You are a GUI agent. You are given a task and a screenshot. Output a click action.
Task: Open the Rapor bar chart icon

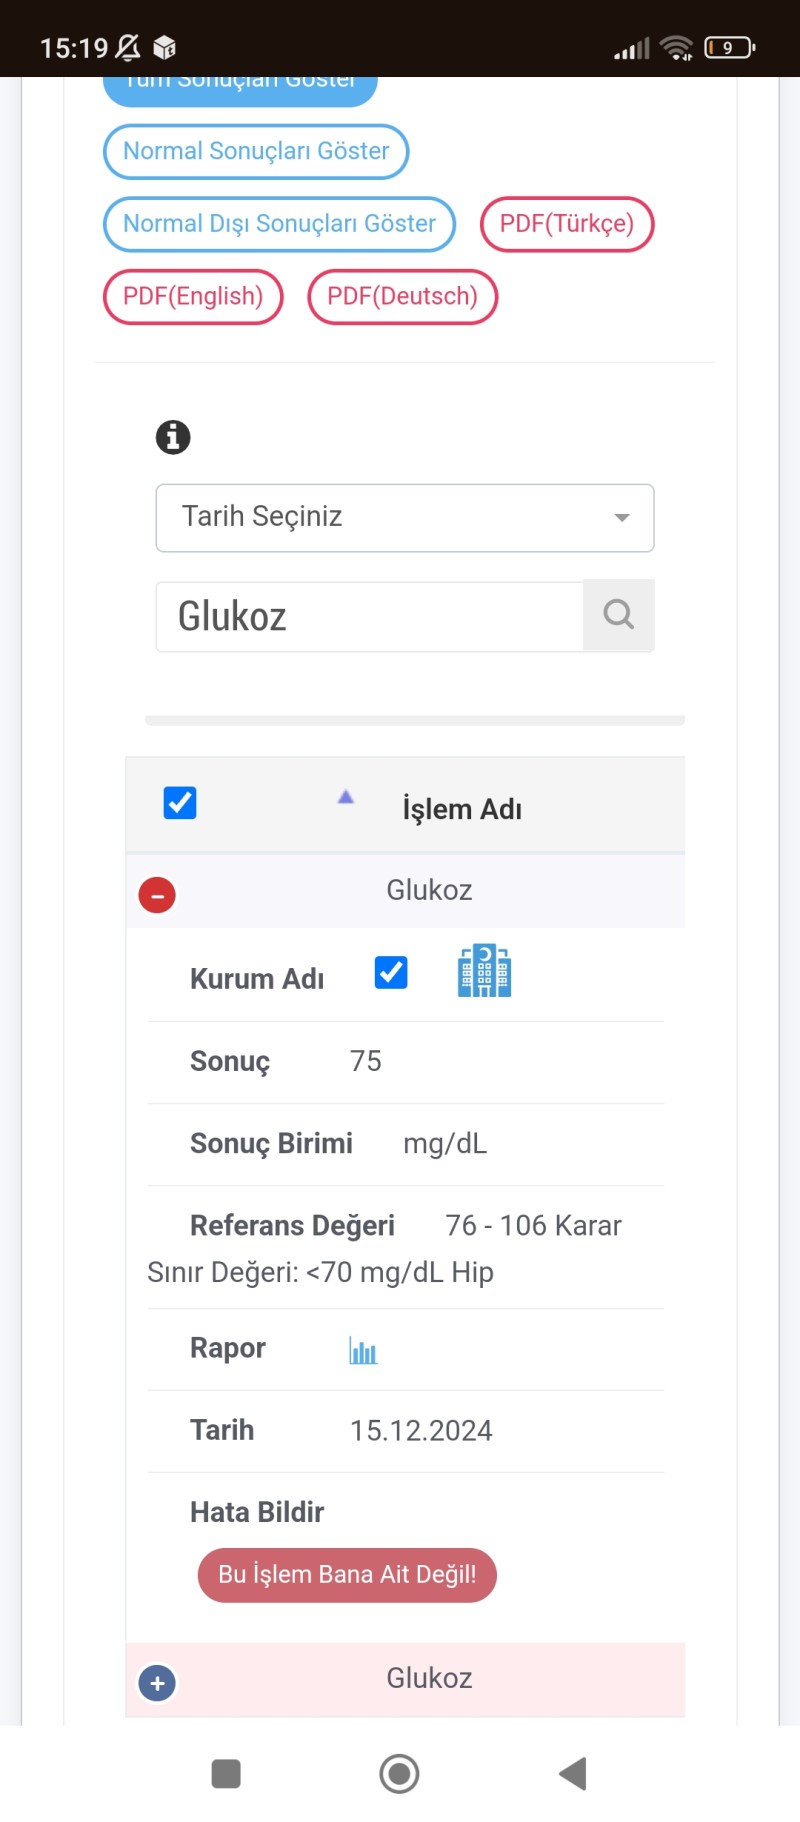pos(363,1351)
